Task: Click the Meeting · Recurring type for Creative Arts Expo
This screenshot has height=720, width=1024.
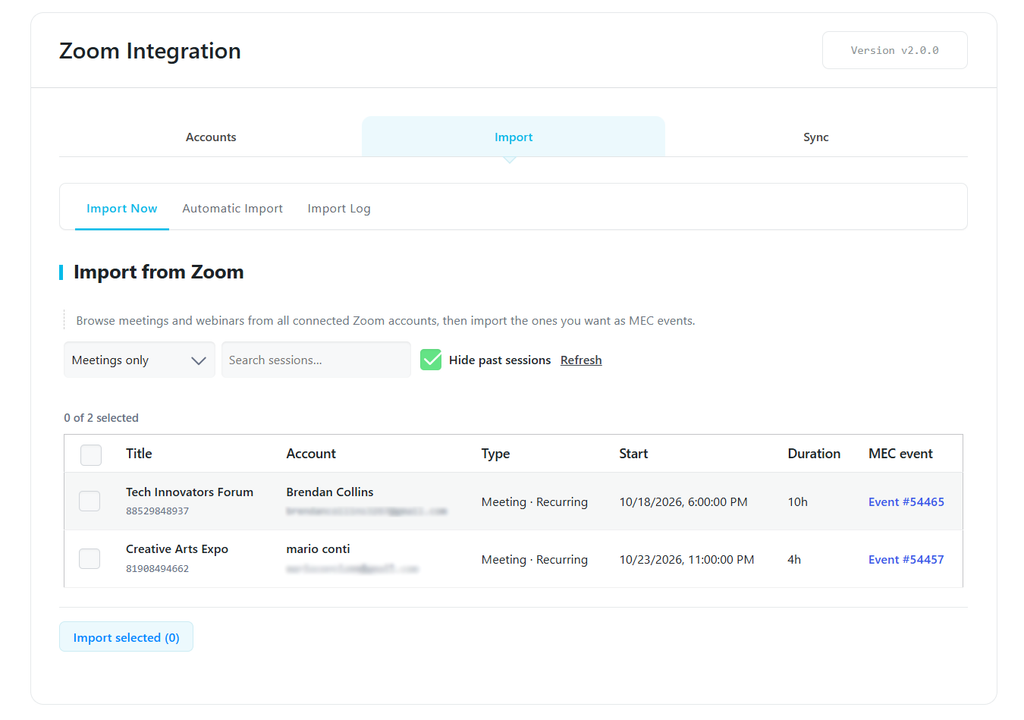Action: coord(534,559)
